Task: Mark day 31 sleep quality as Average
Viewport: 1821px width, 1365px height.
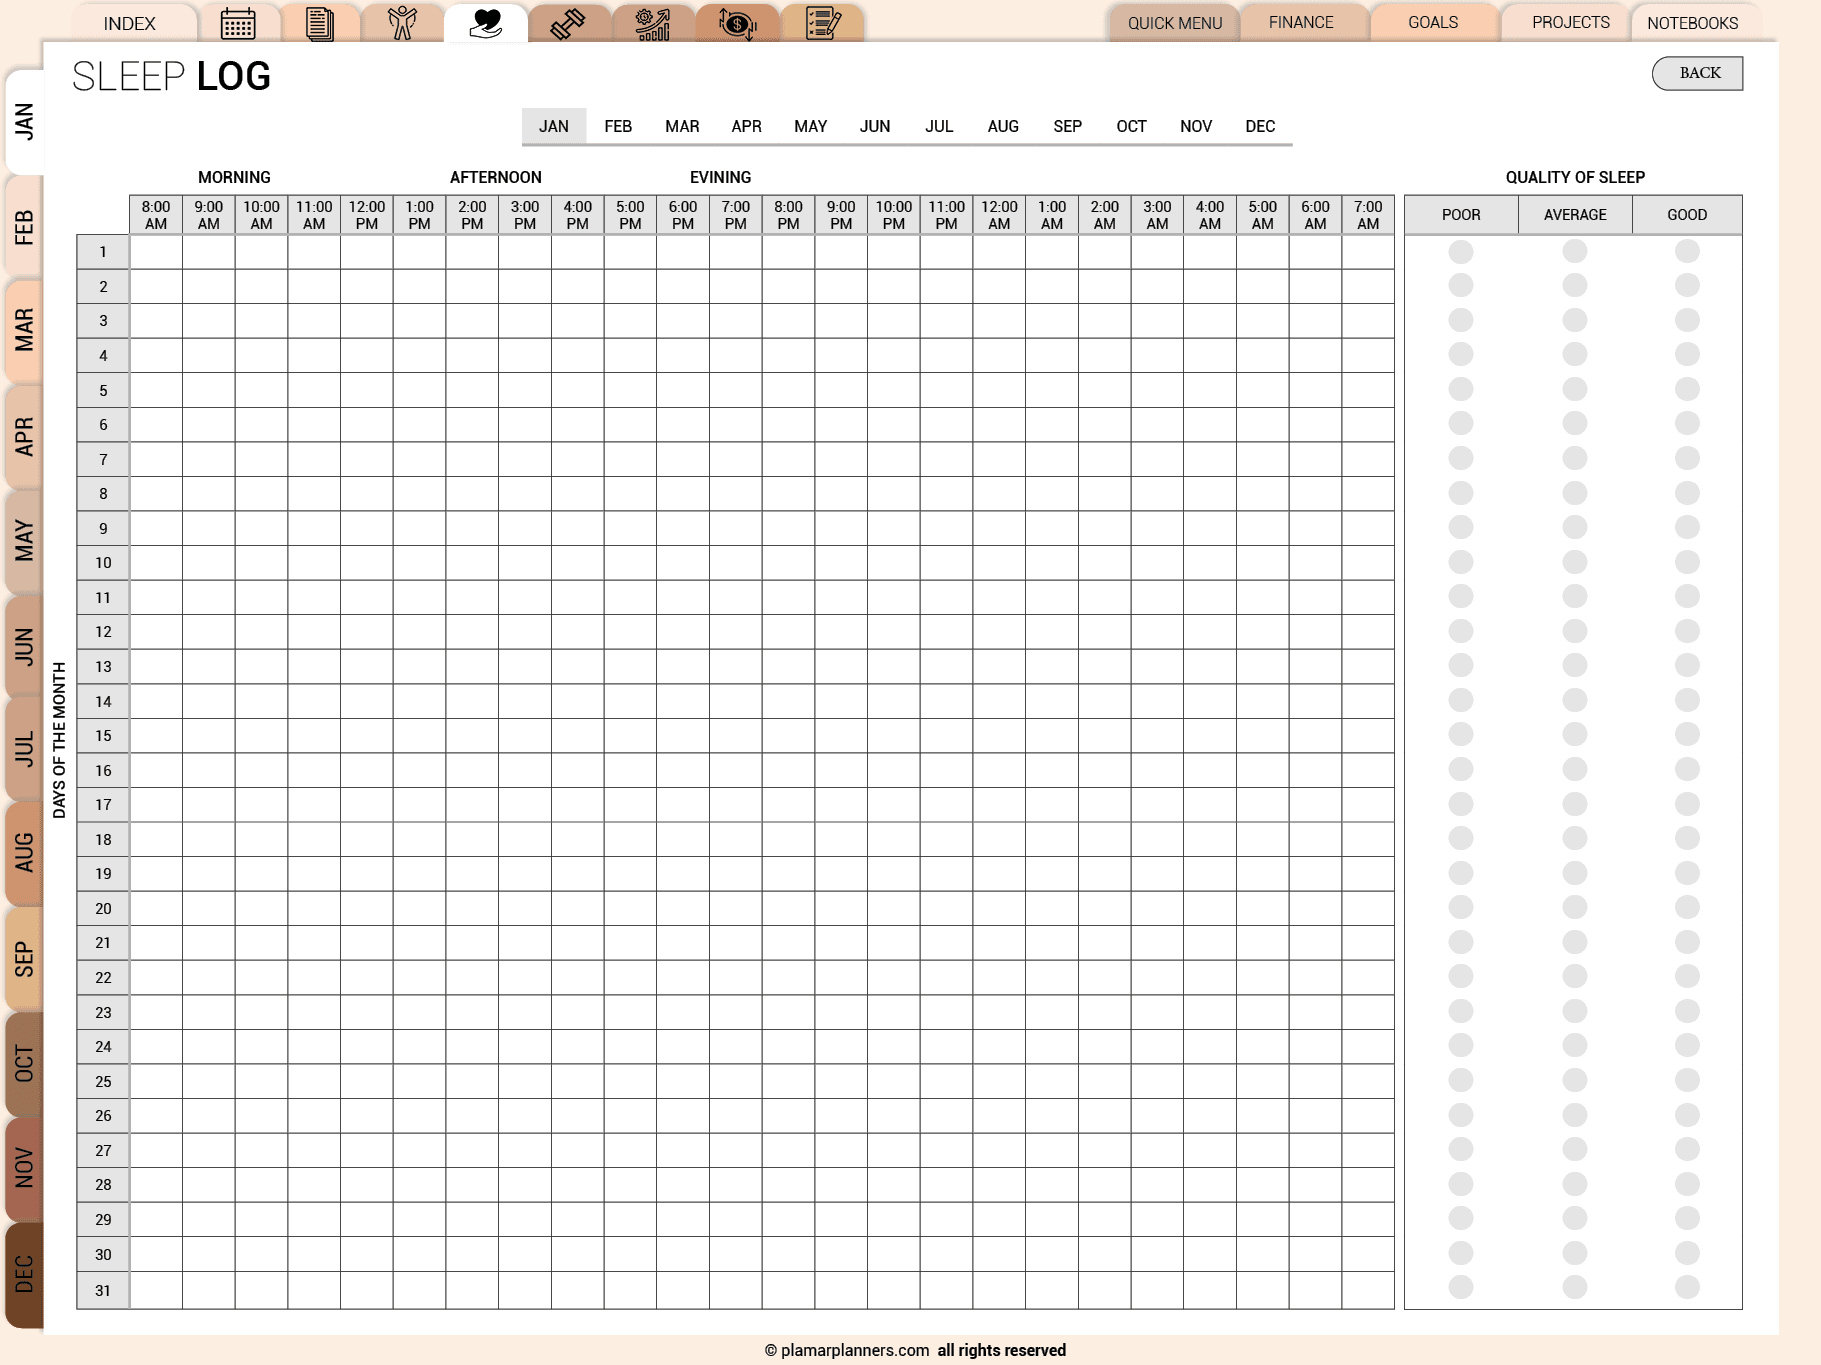Action: click(1575, 1287)
